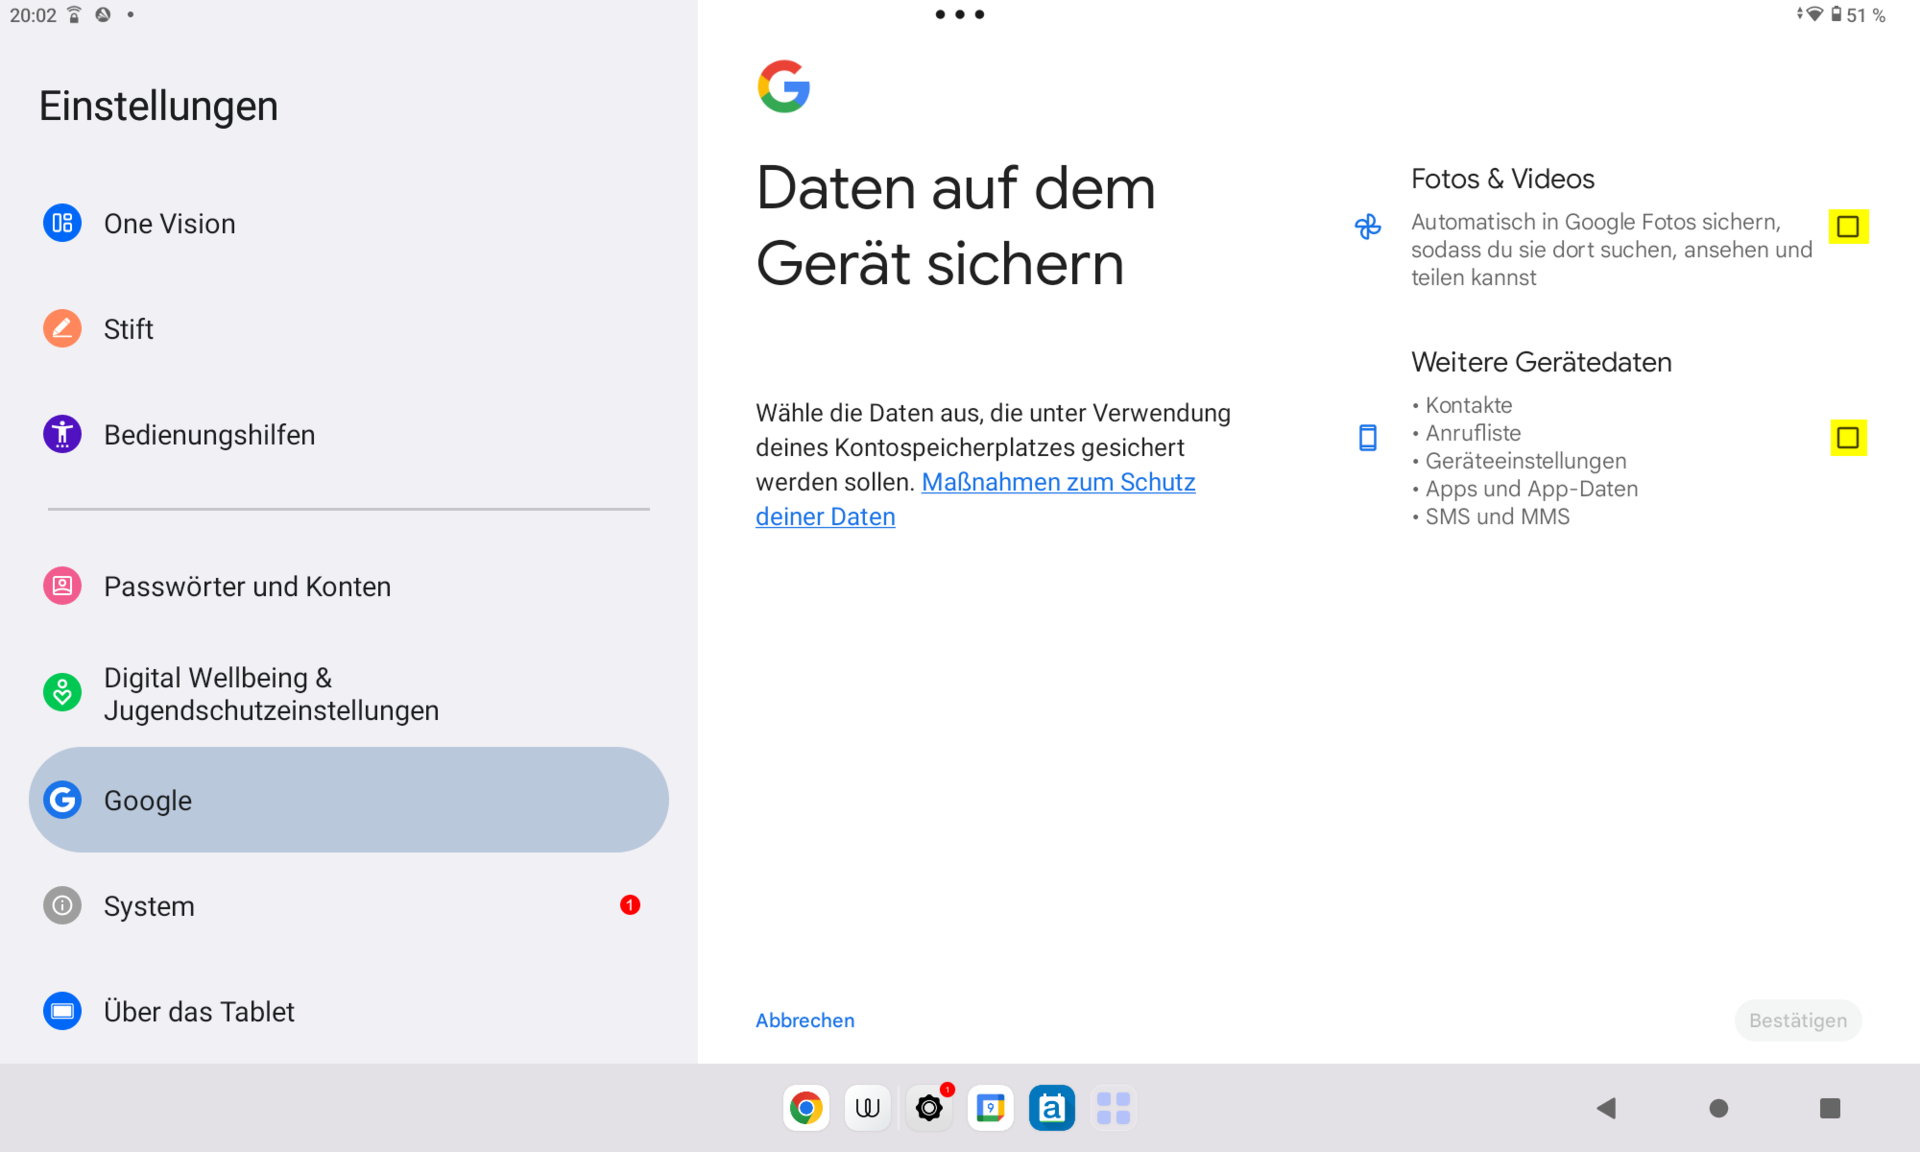Open the three-dot menu at top

tap(959, 14)
